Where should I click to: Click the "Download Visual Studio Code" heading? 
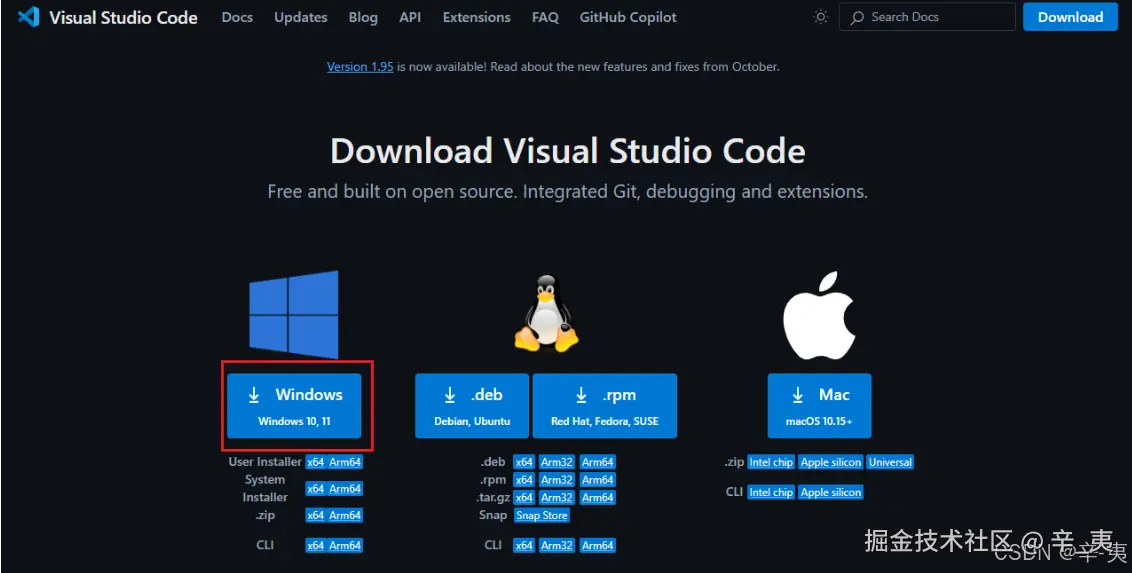tap(567, 152)
